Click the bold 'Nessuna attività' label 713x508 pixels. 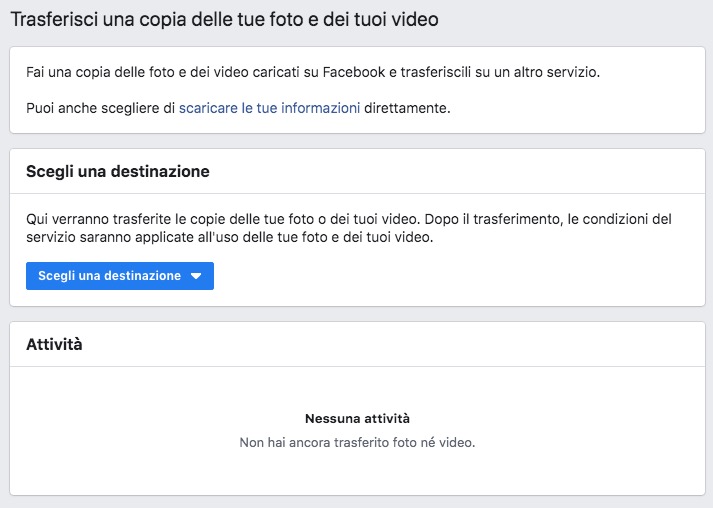[x=357, y=419]
